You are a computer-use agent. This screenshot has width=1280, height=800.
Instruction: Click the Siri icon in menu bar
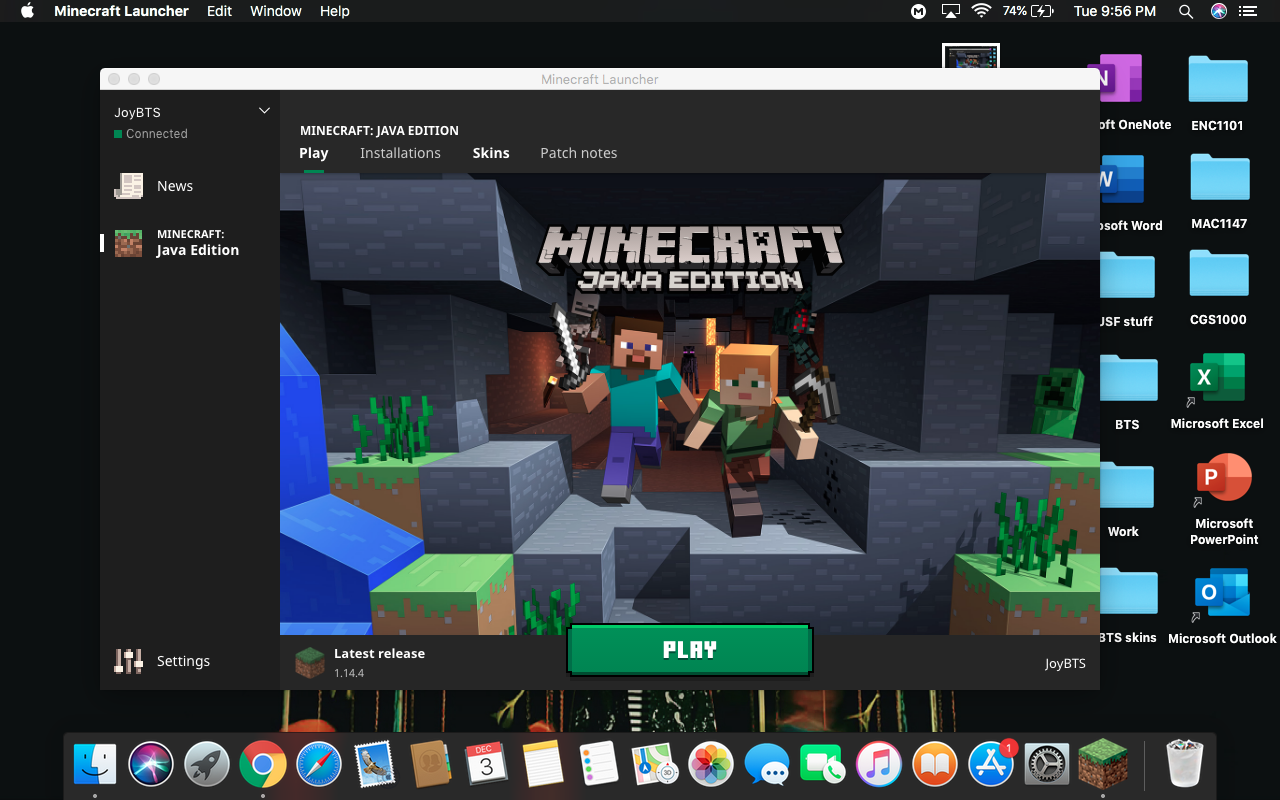click(1218, 11)
